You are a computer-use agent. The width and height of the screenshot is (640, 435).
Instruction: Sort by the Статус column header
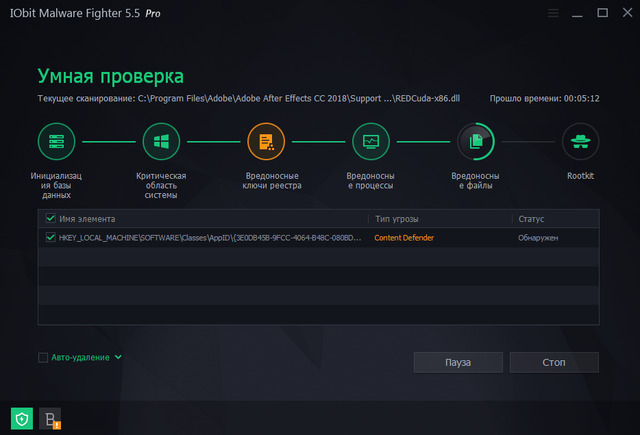[x=531, y=218]
